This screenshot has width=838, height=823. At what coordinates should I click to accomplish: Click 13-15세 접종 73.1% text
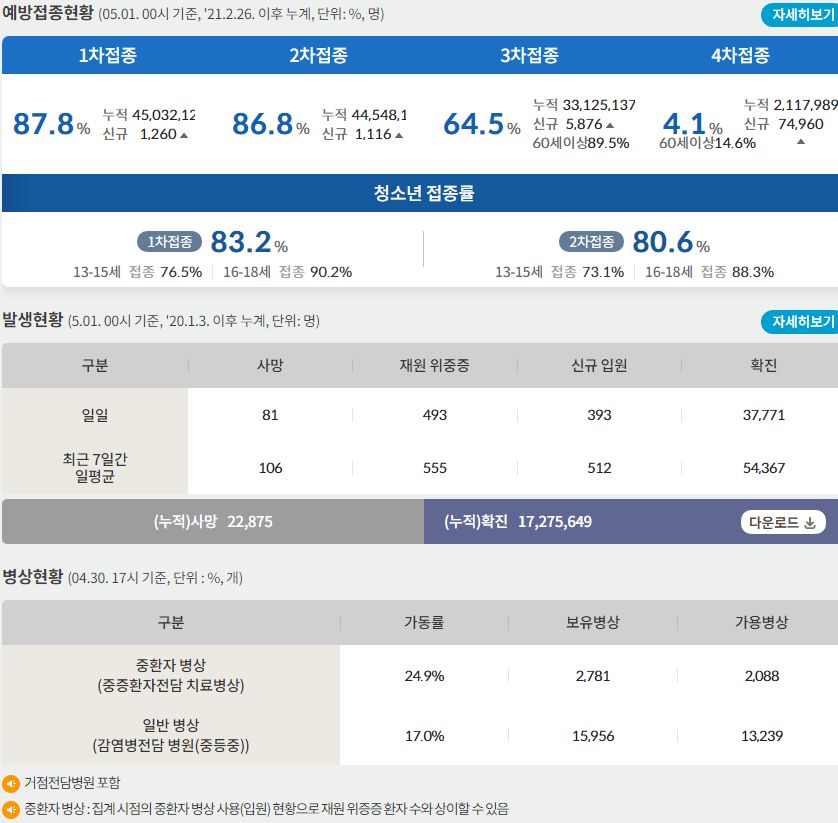pos(560,272)
